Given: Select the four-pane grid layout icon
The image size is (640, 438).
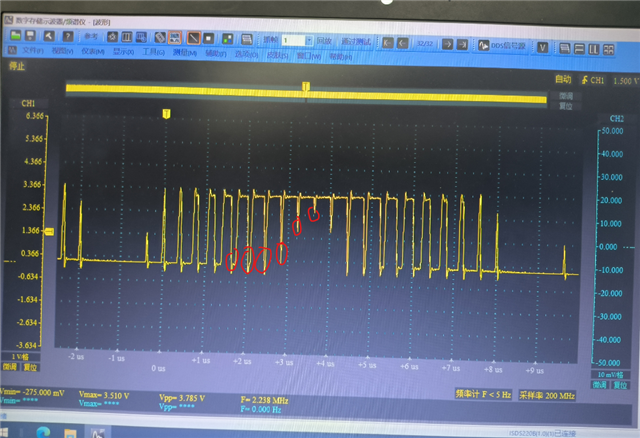Looking at the screenshot, I should point(609,50).
